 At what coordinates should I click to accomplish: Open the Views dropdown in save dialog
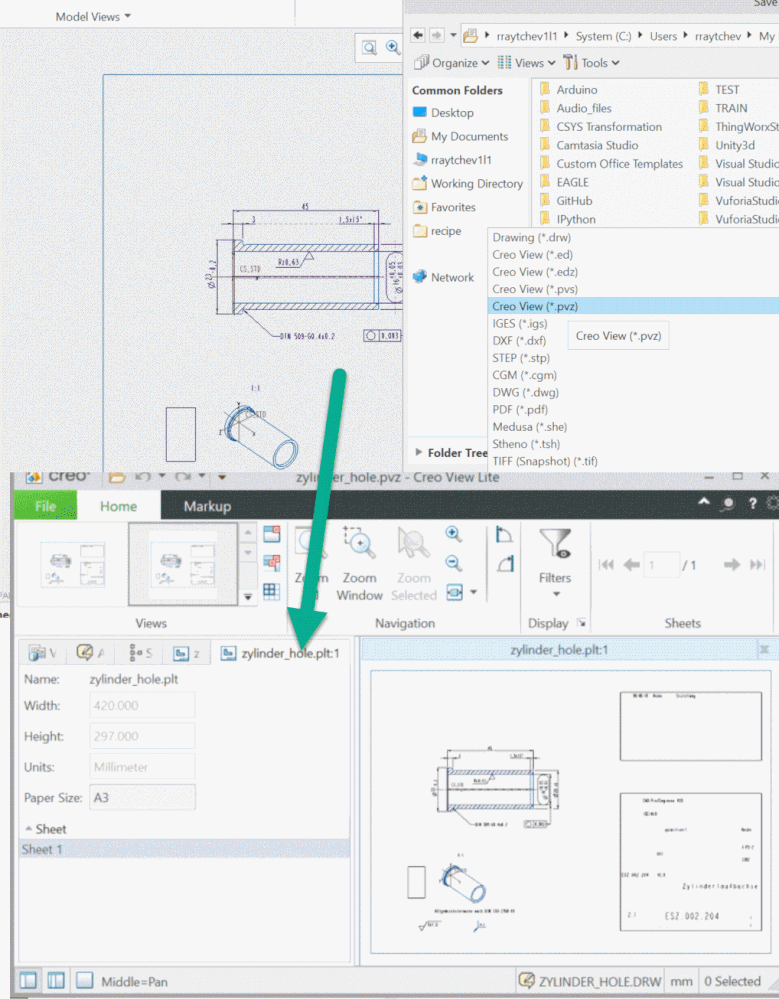(527, 62)
